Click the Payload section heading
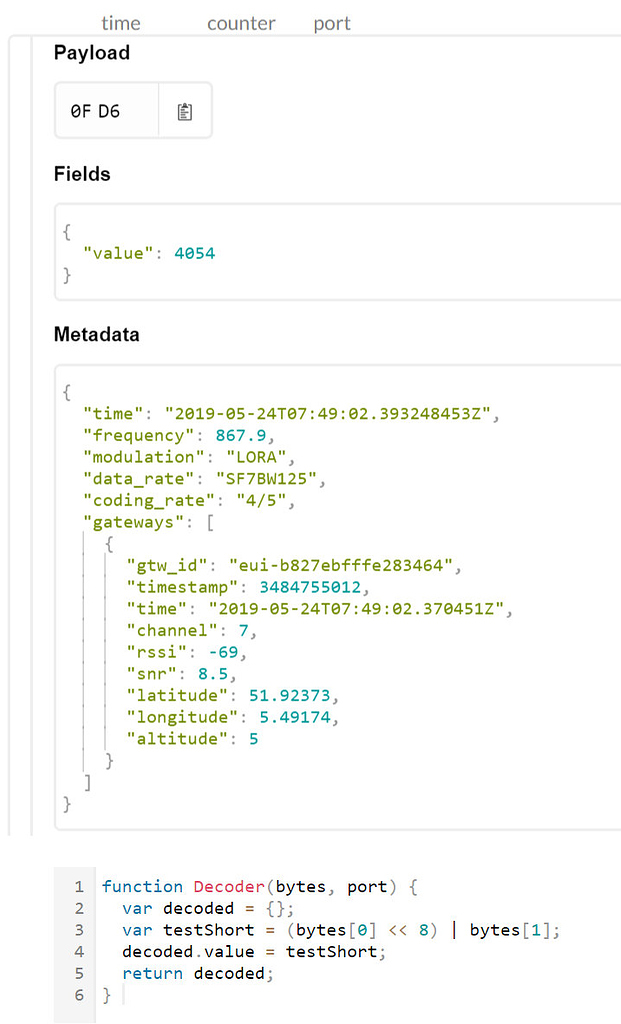621x1024 pixels. pos(91,53)
